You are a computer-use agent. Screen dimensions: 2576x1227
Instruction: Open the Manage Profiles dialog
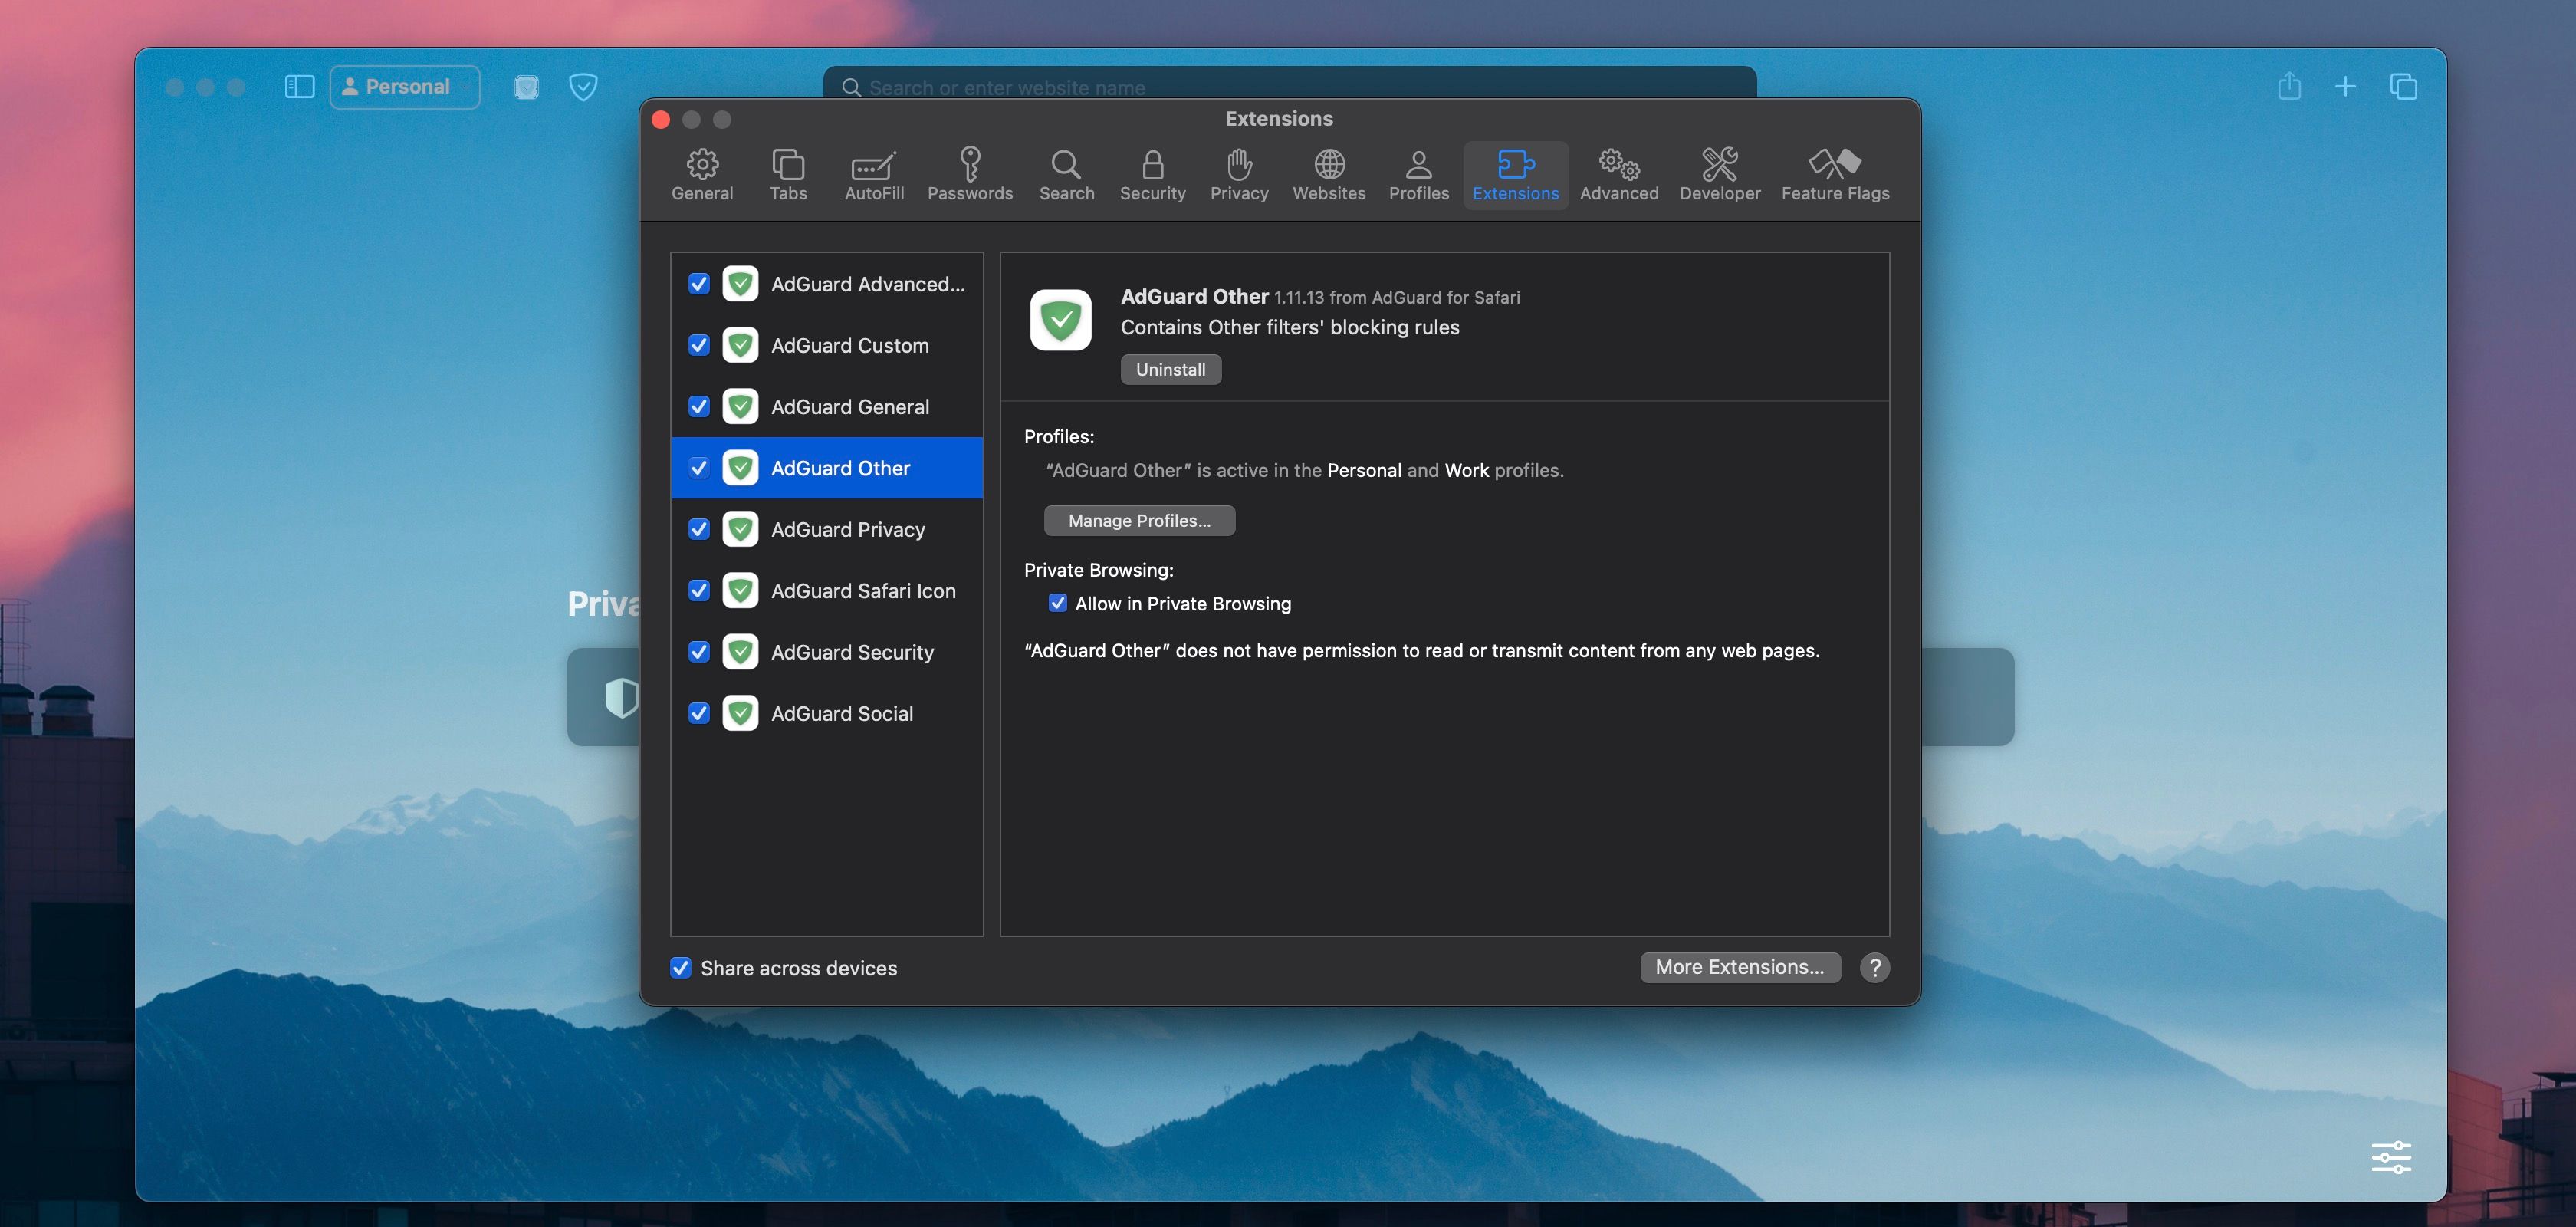point(1139,520)
